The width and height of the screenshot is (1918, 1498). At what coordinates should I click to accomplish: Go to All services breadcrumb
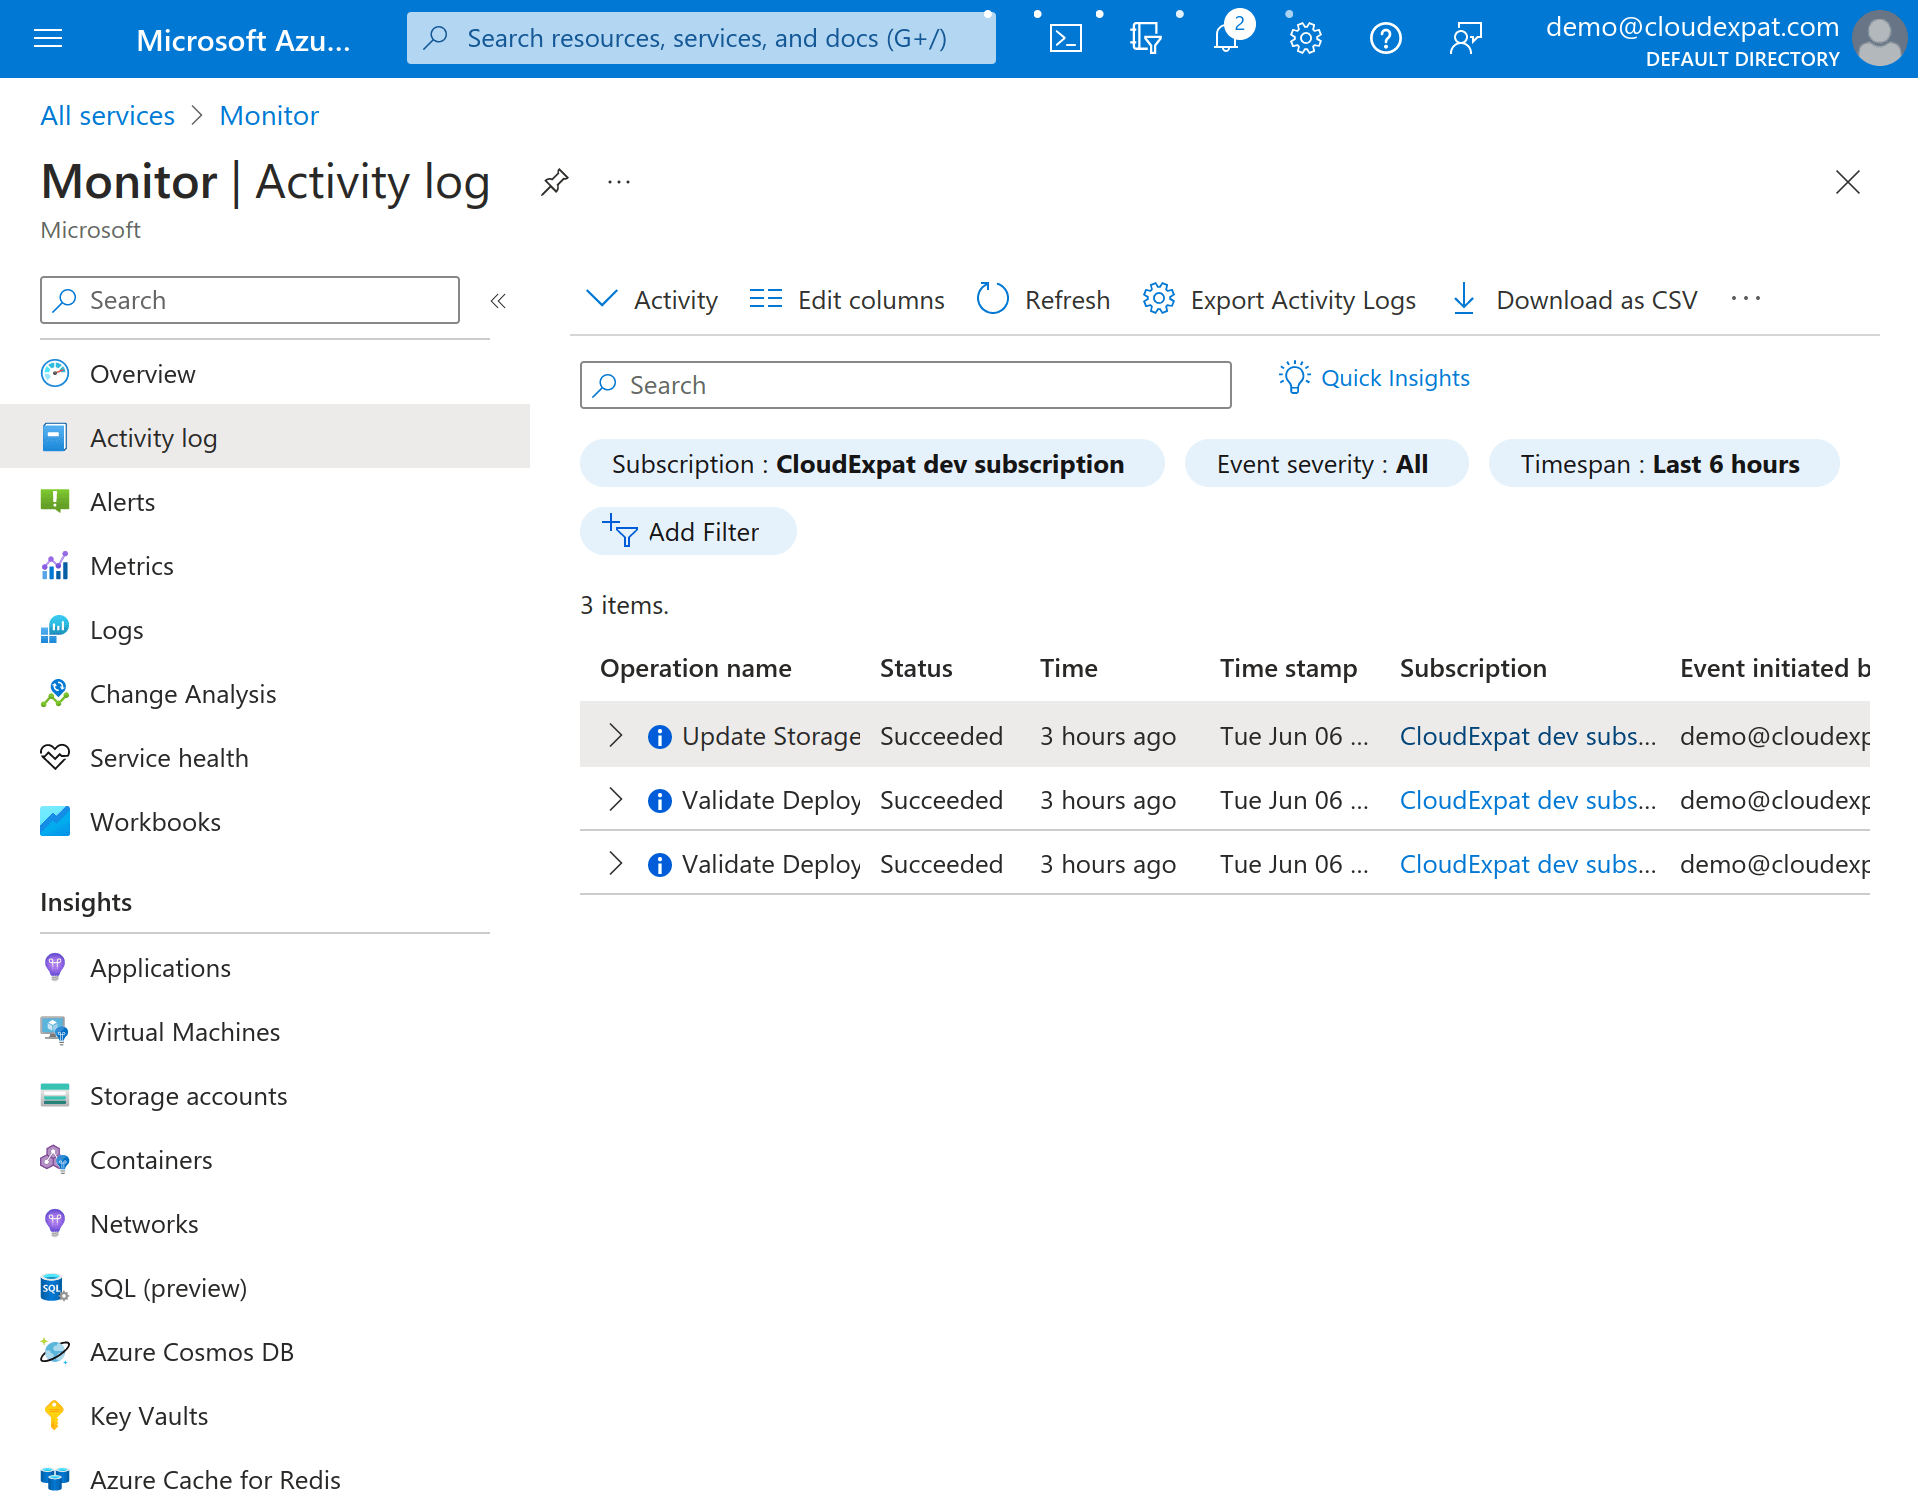click(108, 116)
